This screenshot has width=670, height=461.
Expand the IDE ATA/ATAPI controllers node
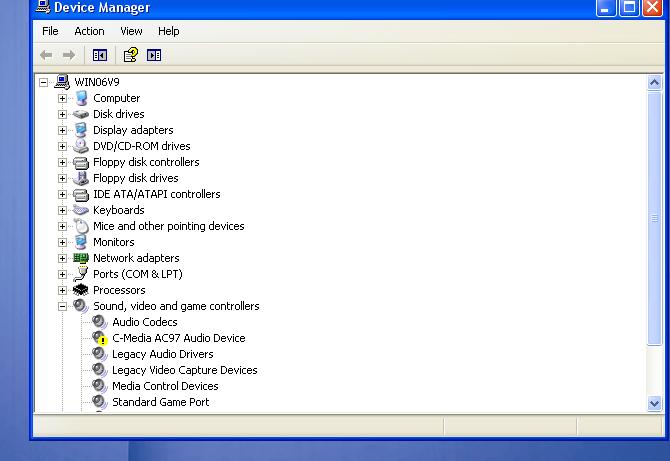[x=62, y=194]
